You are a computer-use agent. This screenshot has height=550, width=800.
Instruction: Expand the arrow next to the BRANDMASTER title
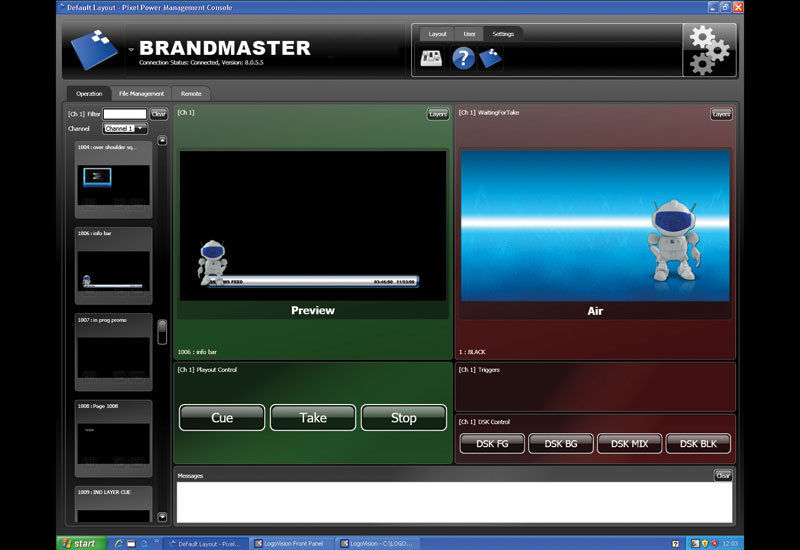click(x=131, y=49)
